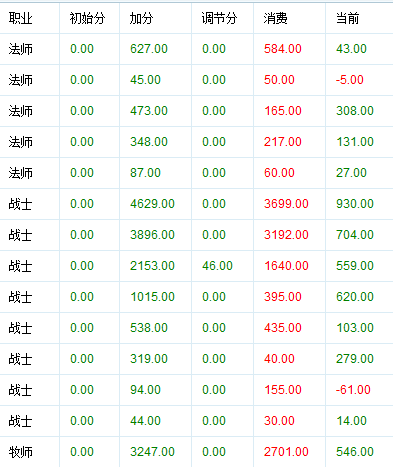Select the 4629.00 加分 cell

coord(152,204)
